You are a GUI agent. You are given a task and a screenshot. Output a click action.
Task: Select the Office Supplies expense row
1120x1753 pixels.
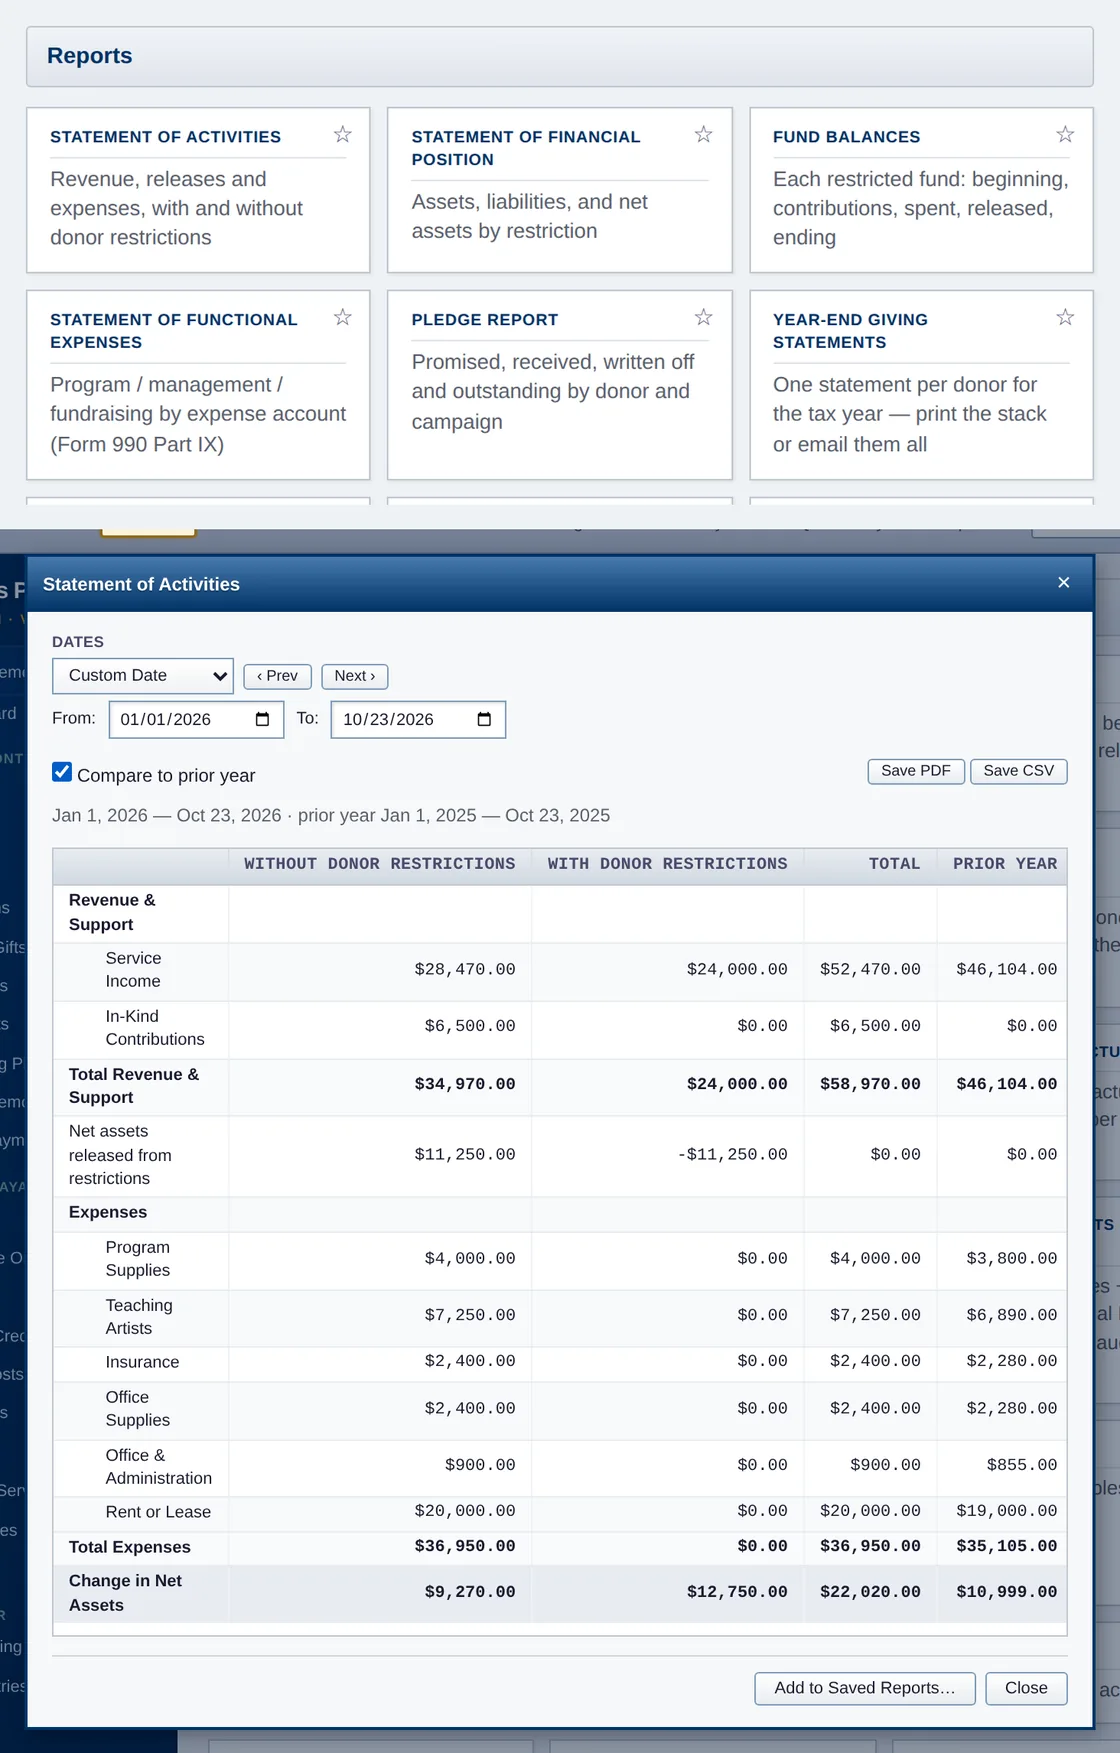tap(560, 1409)
